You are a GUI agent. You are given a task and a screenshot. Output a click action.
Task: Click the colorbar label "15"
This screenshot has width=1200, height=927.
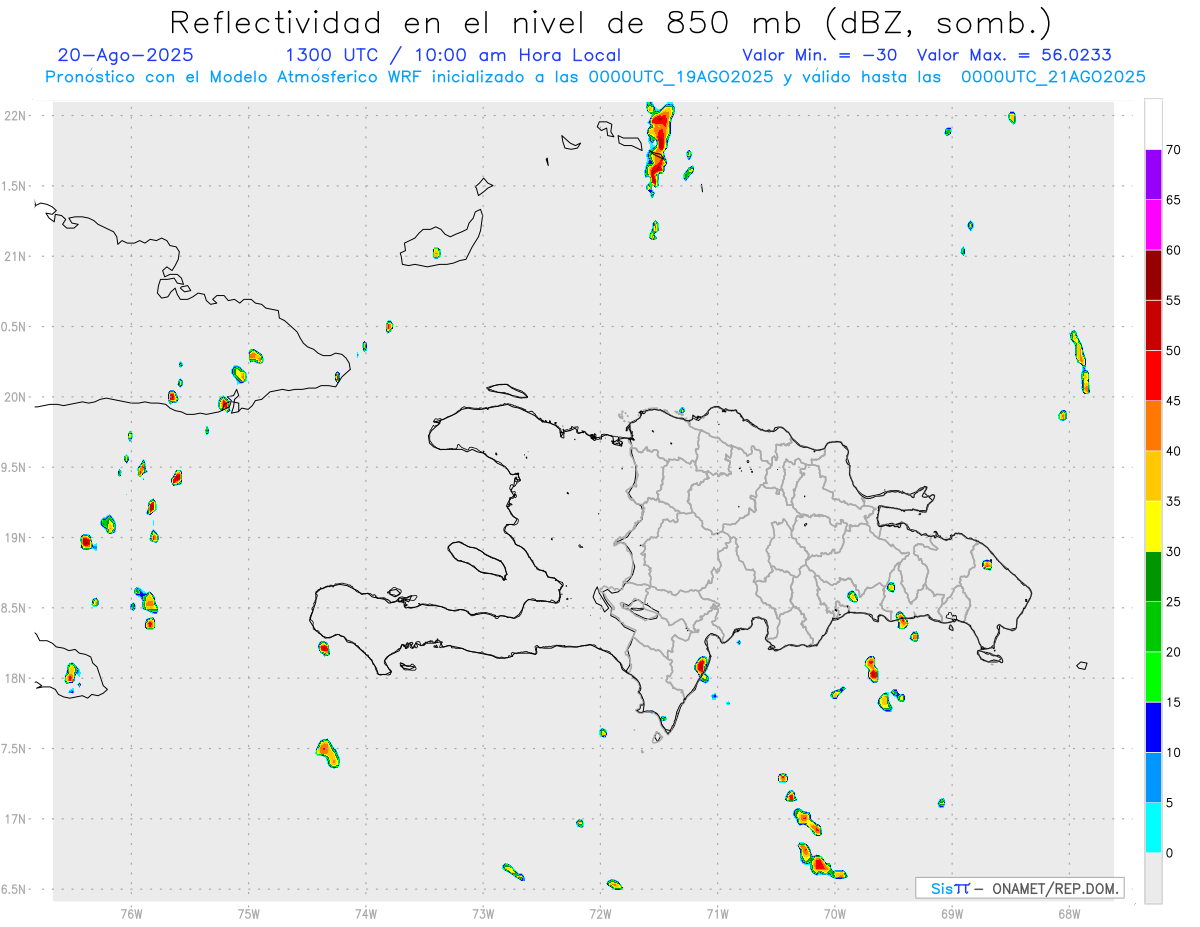coord(1174,702)
